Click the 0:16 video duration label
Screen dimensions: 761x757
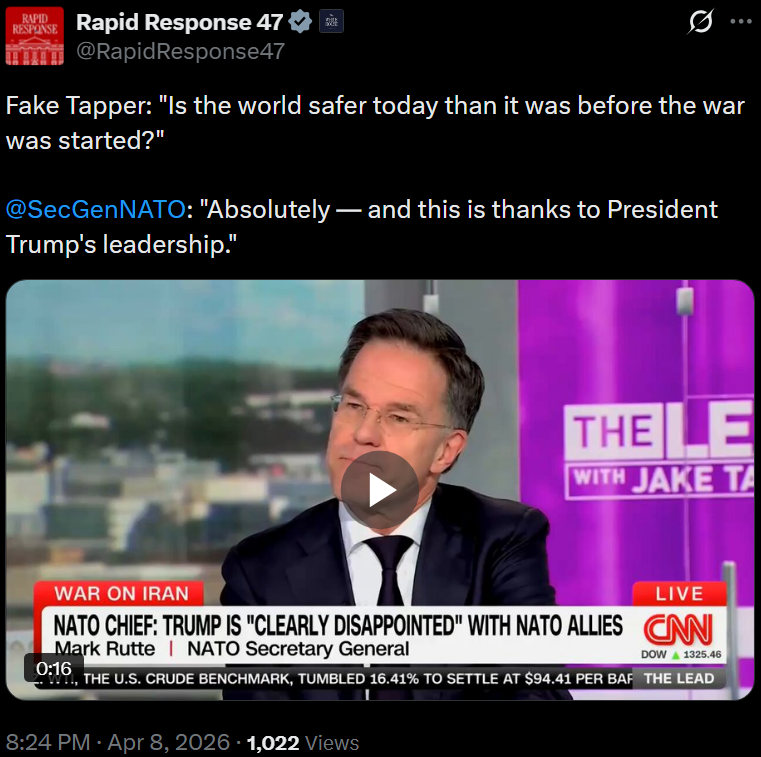54,669
